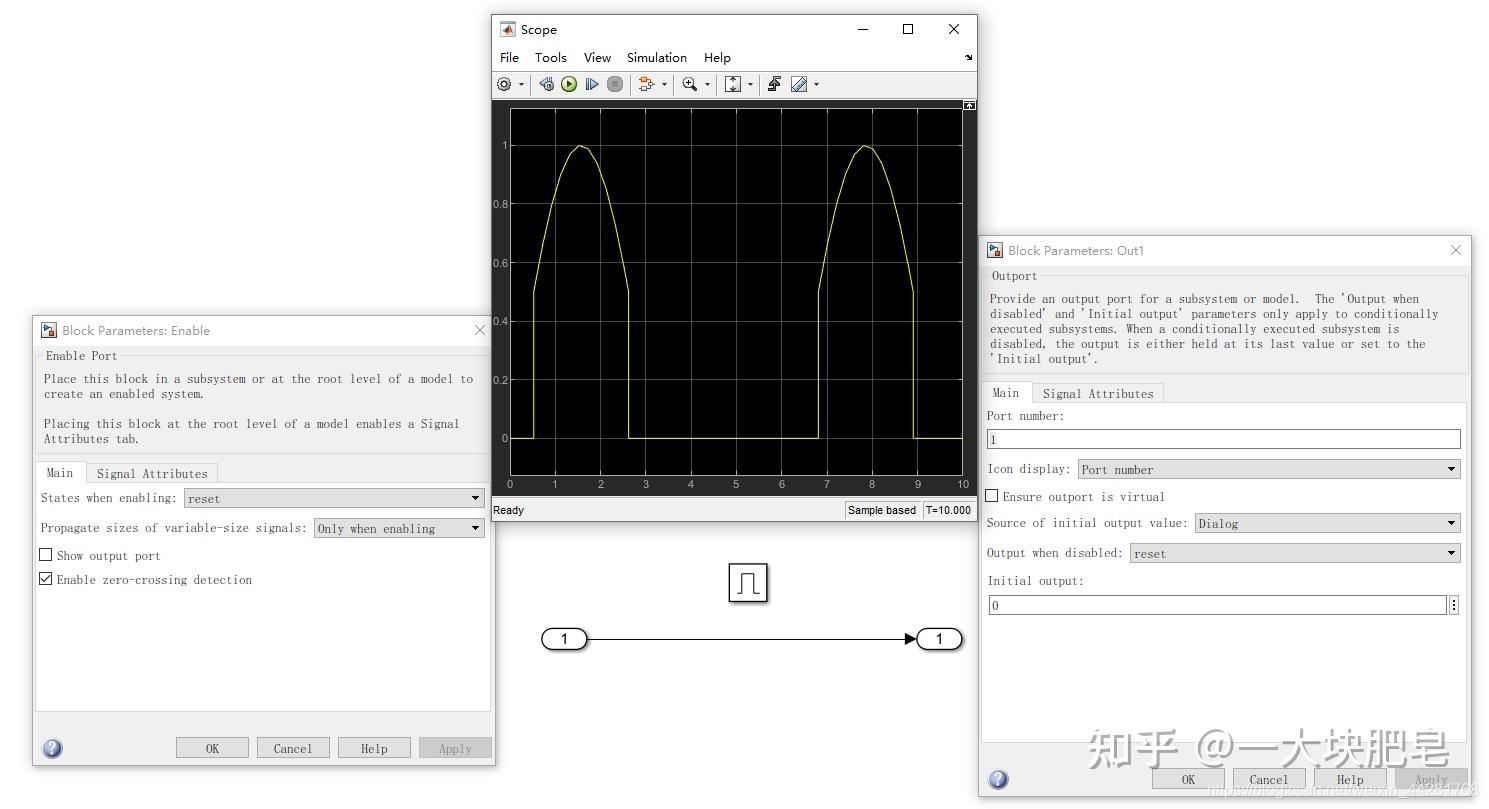Open Scope configuration properties gear icon
Image resolution: width=1489 pixels, height=809 pixels.
point(504,84)
